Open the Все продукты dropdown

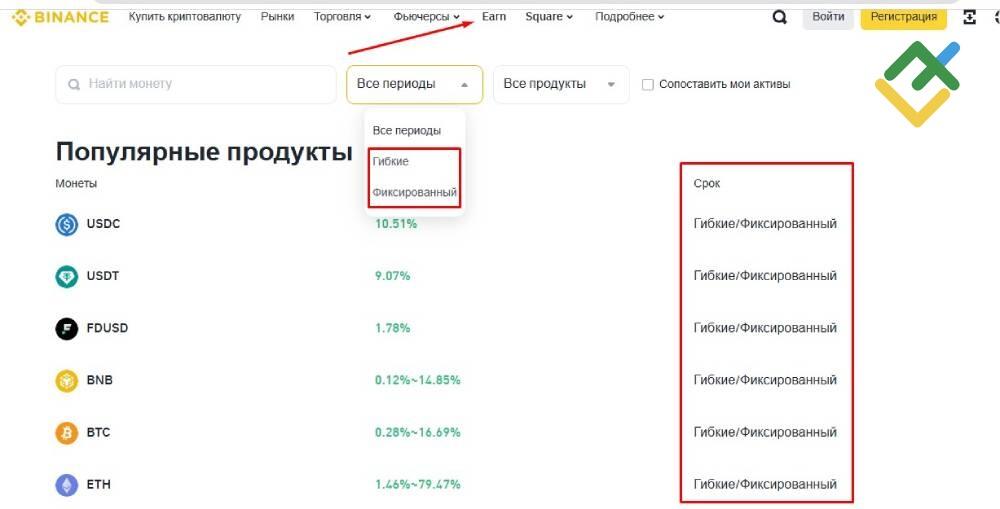click(x=561, y=84)
